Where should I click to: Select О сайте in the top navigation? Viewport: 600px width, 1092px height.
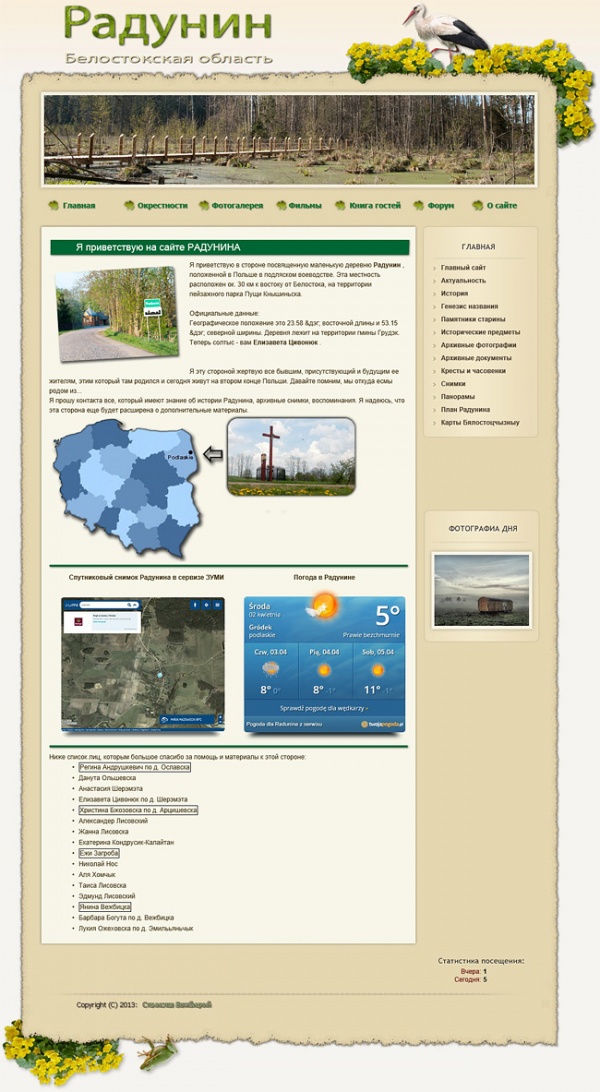501,206
